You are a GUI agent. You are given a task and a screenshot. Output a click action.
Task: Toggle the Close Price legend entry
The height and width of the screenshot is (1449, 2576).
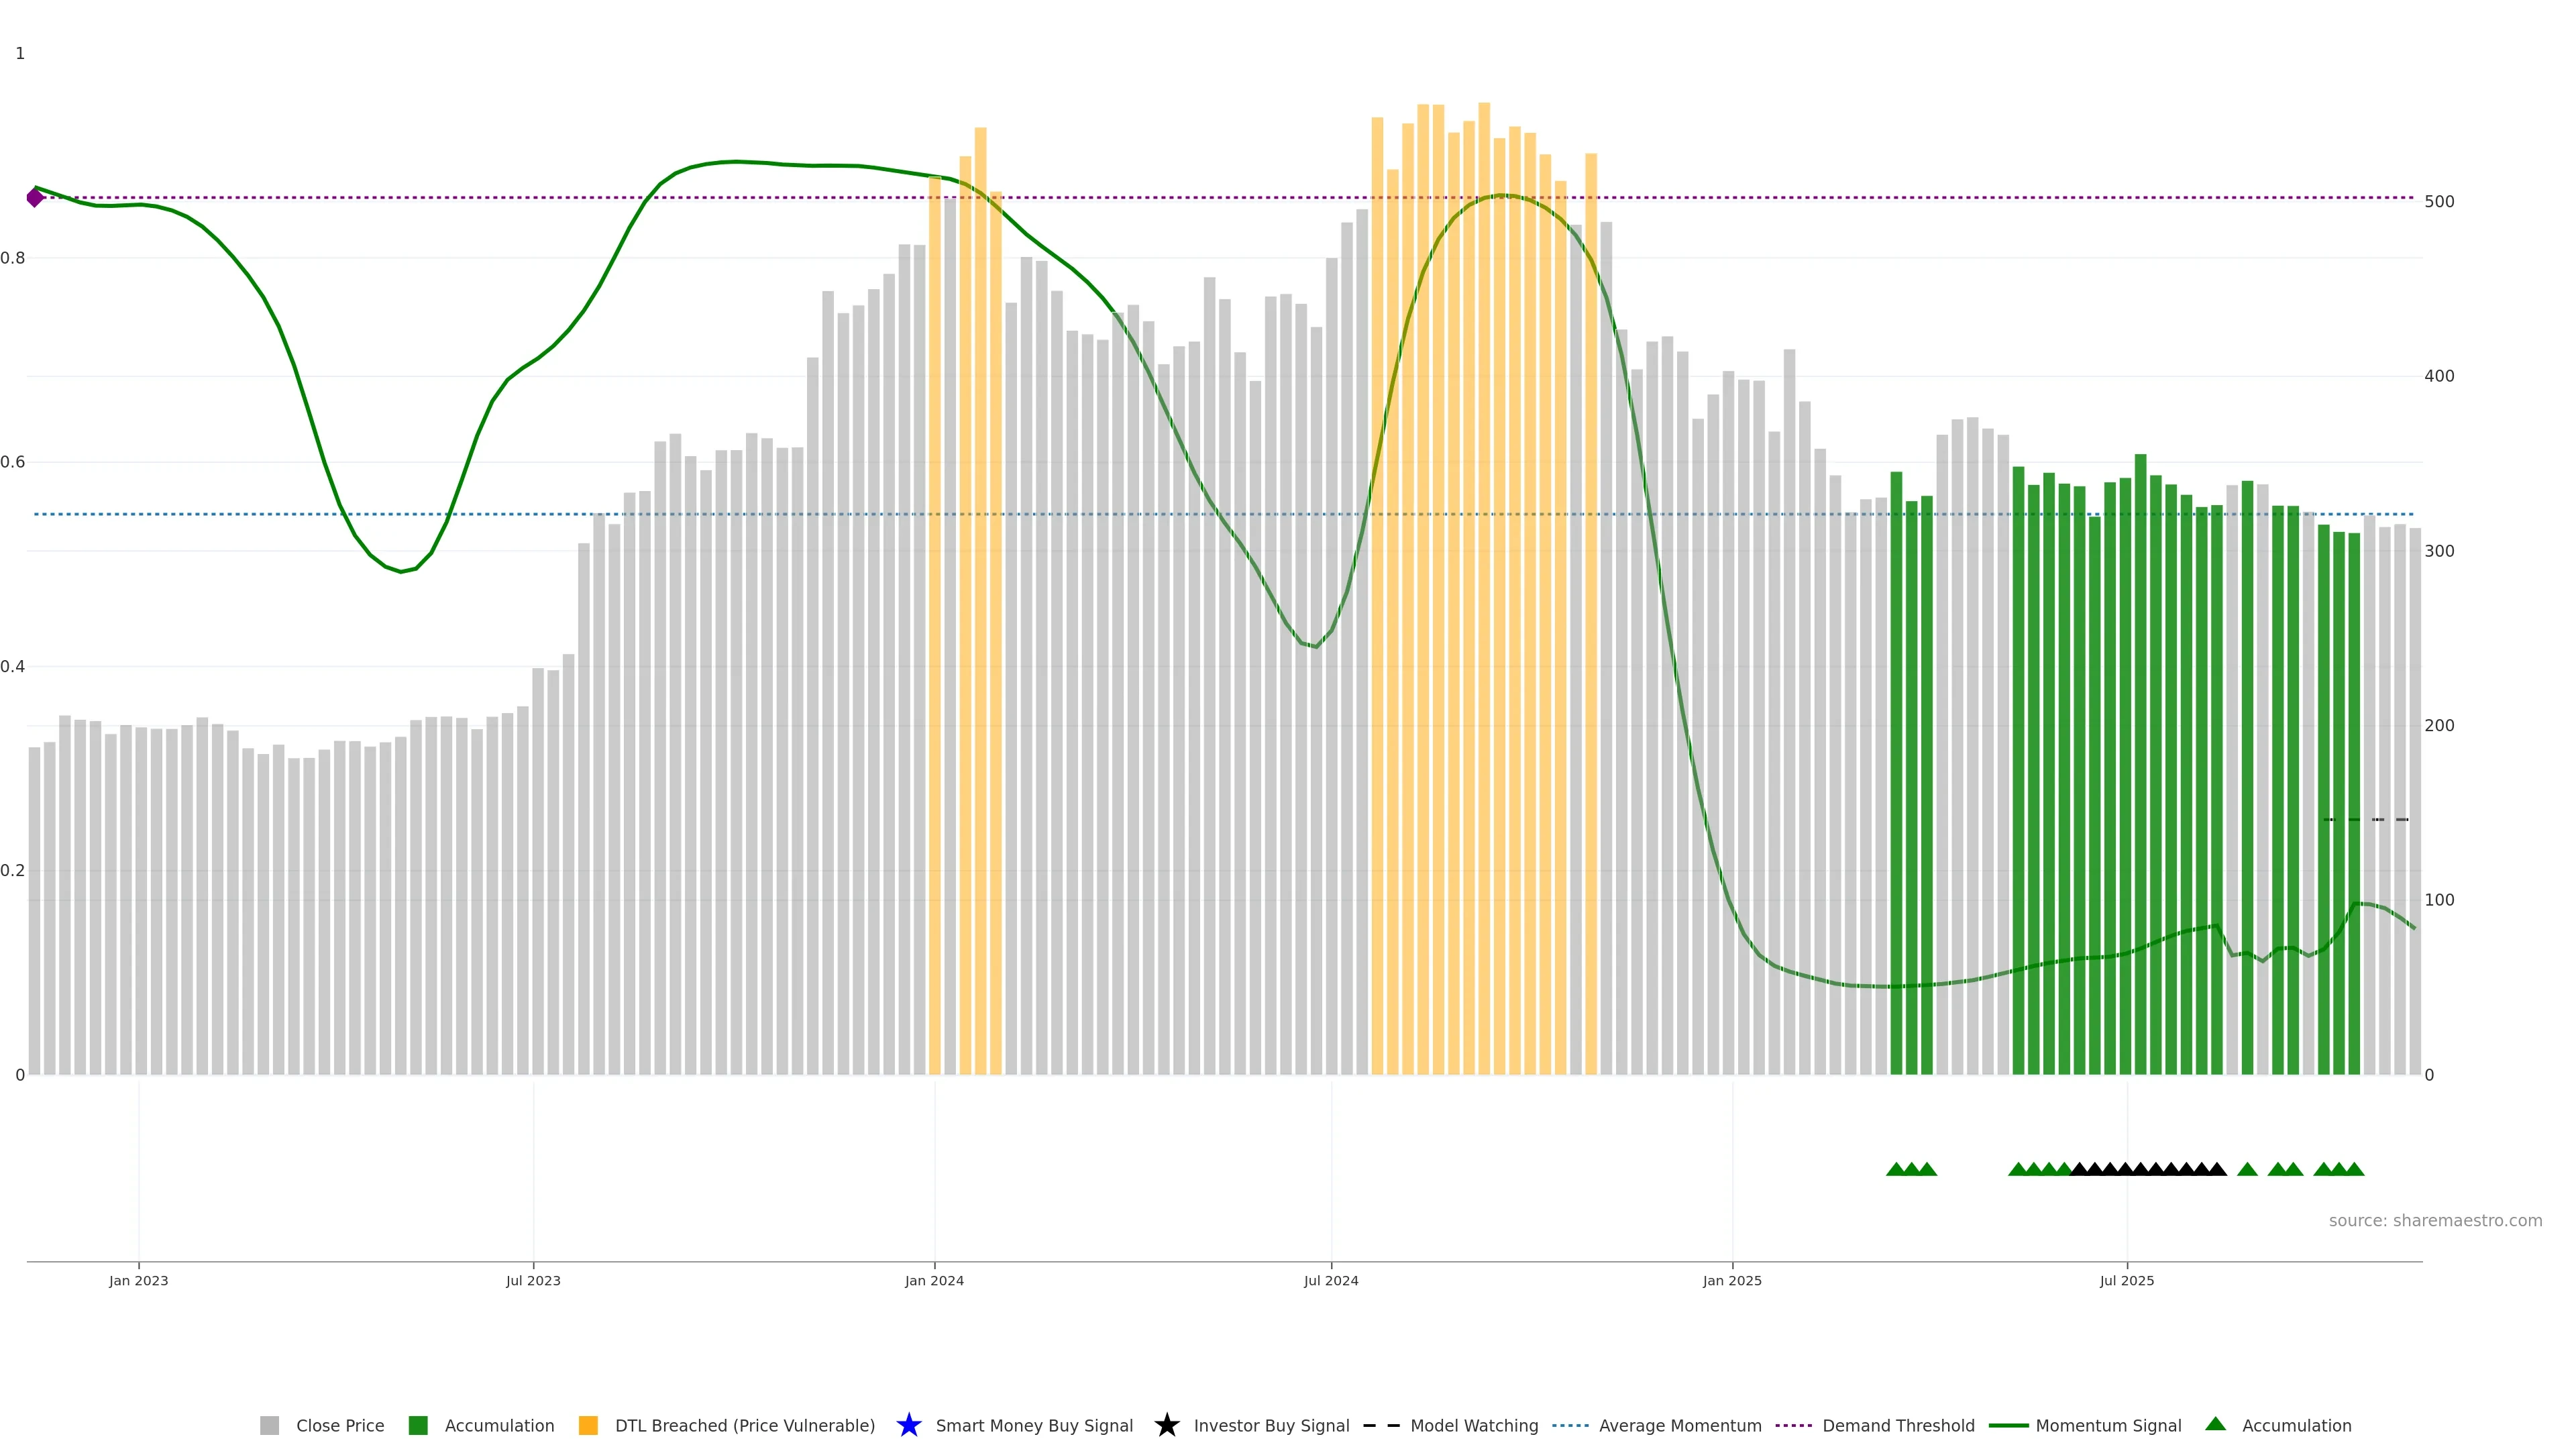click(339, 1425)
